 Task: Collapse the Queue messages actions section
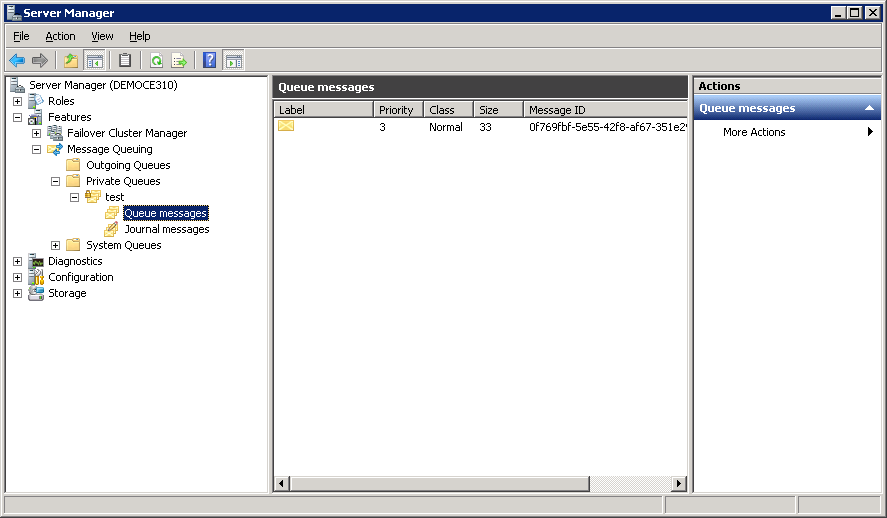pyautogui.click(x=869, y=108)
